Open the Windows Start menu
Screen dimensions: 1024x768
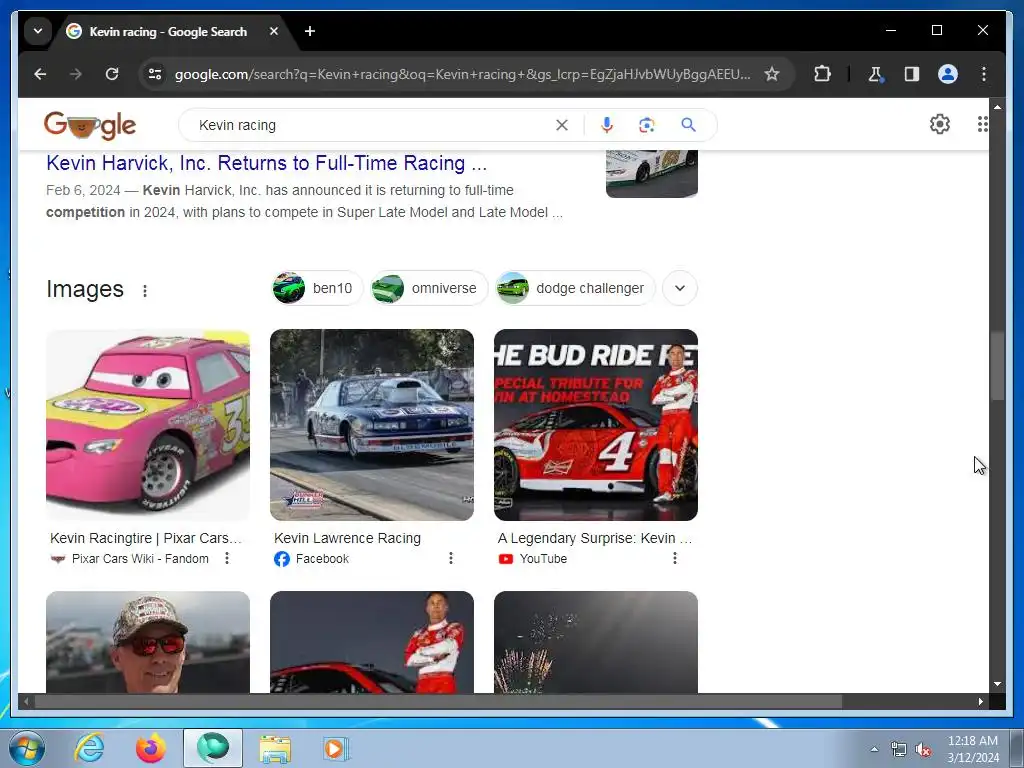[x=27, y=748]
